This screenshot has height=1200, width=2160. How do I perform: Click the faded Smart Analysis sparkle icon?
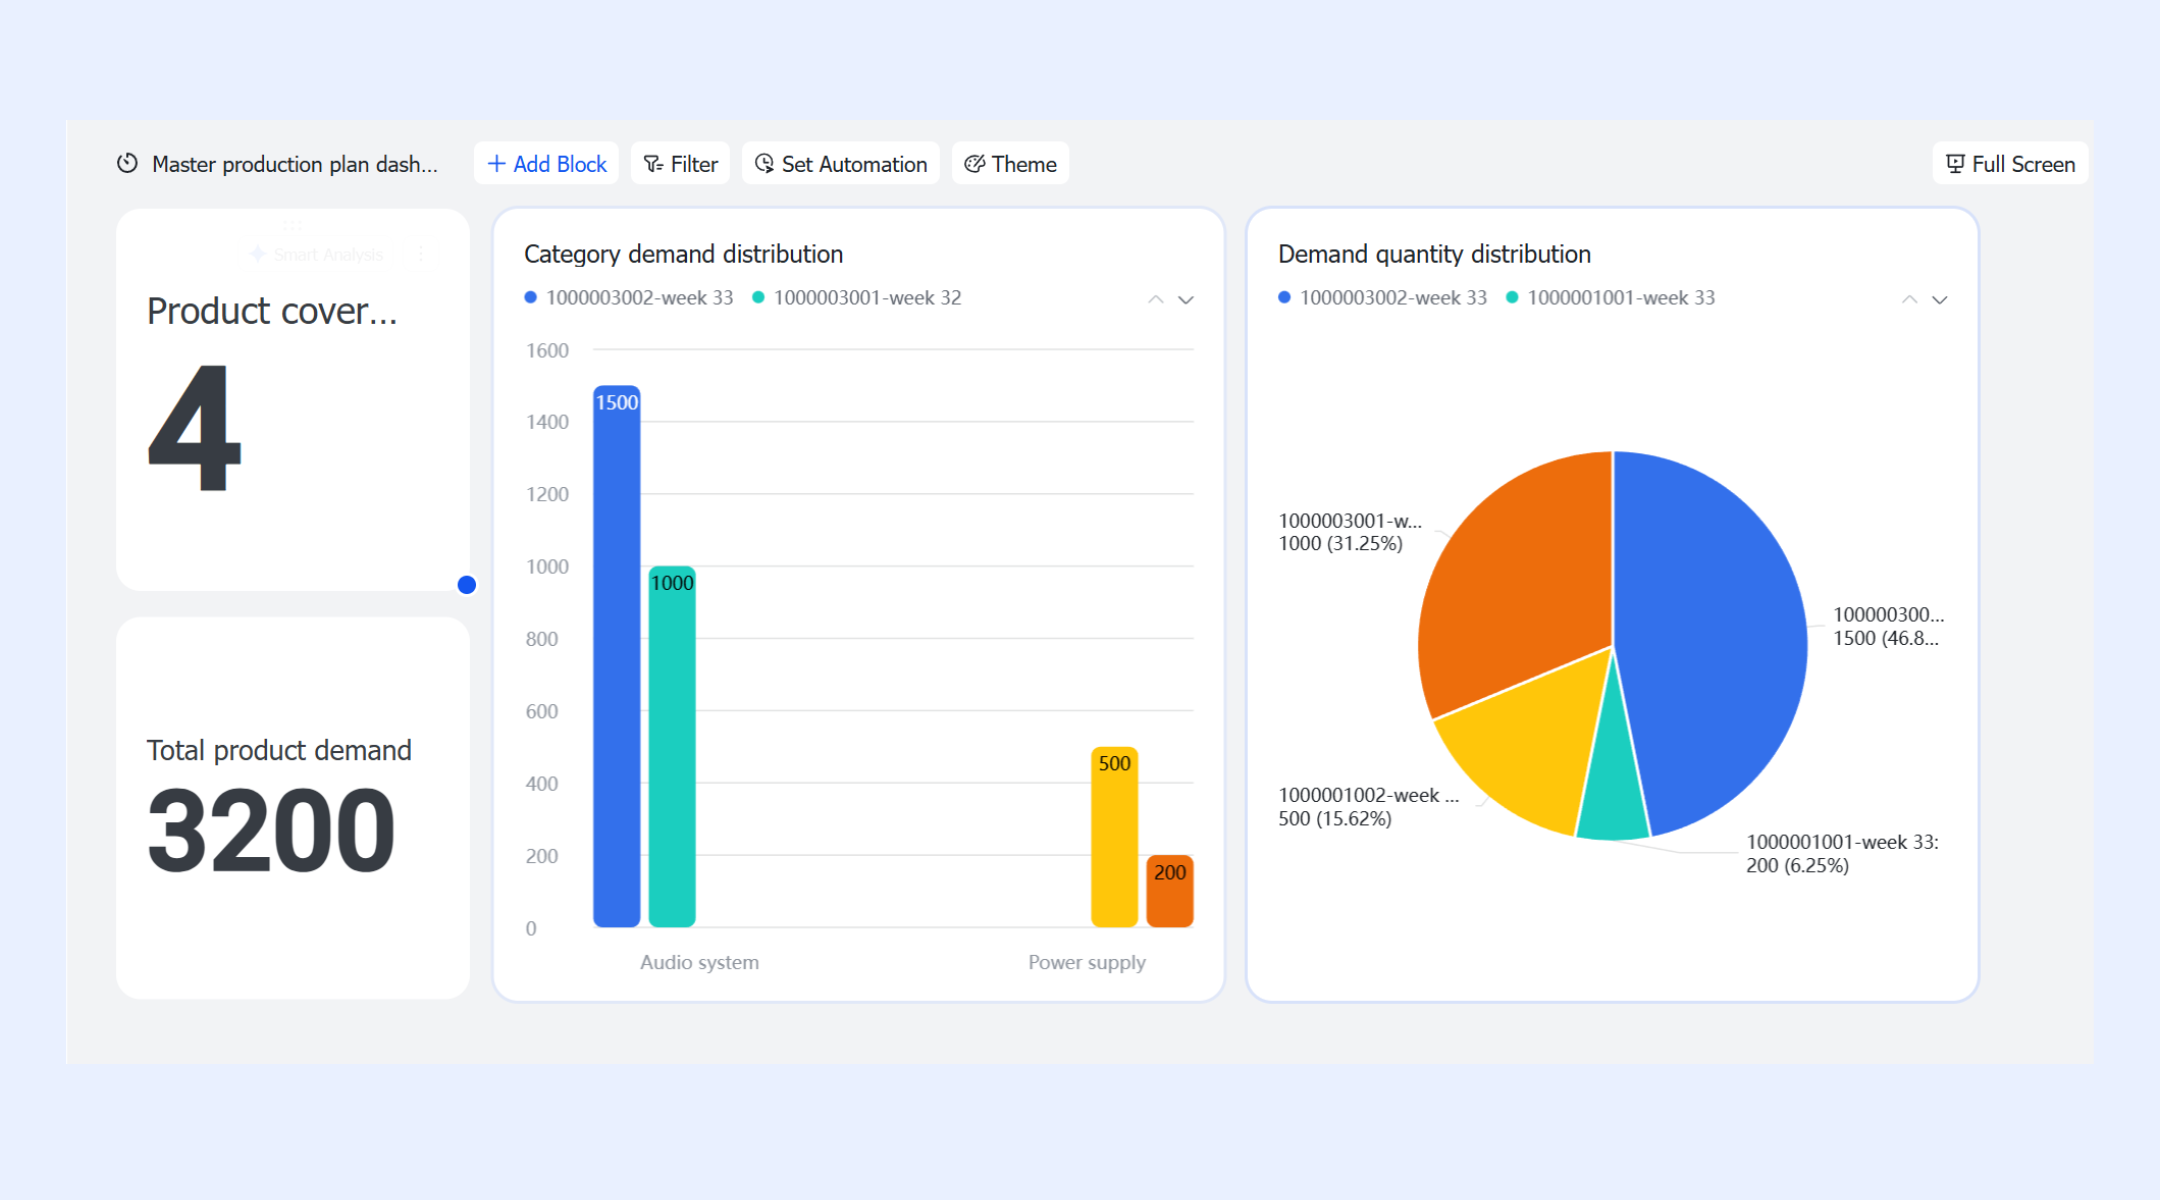pyautogui.click(x=257, y=254)
